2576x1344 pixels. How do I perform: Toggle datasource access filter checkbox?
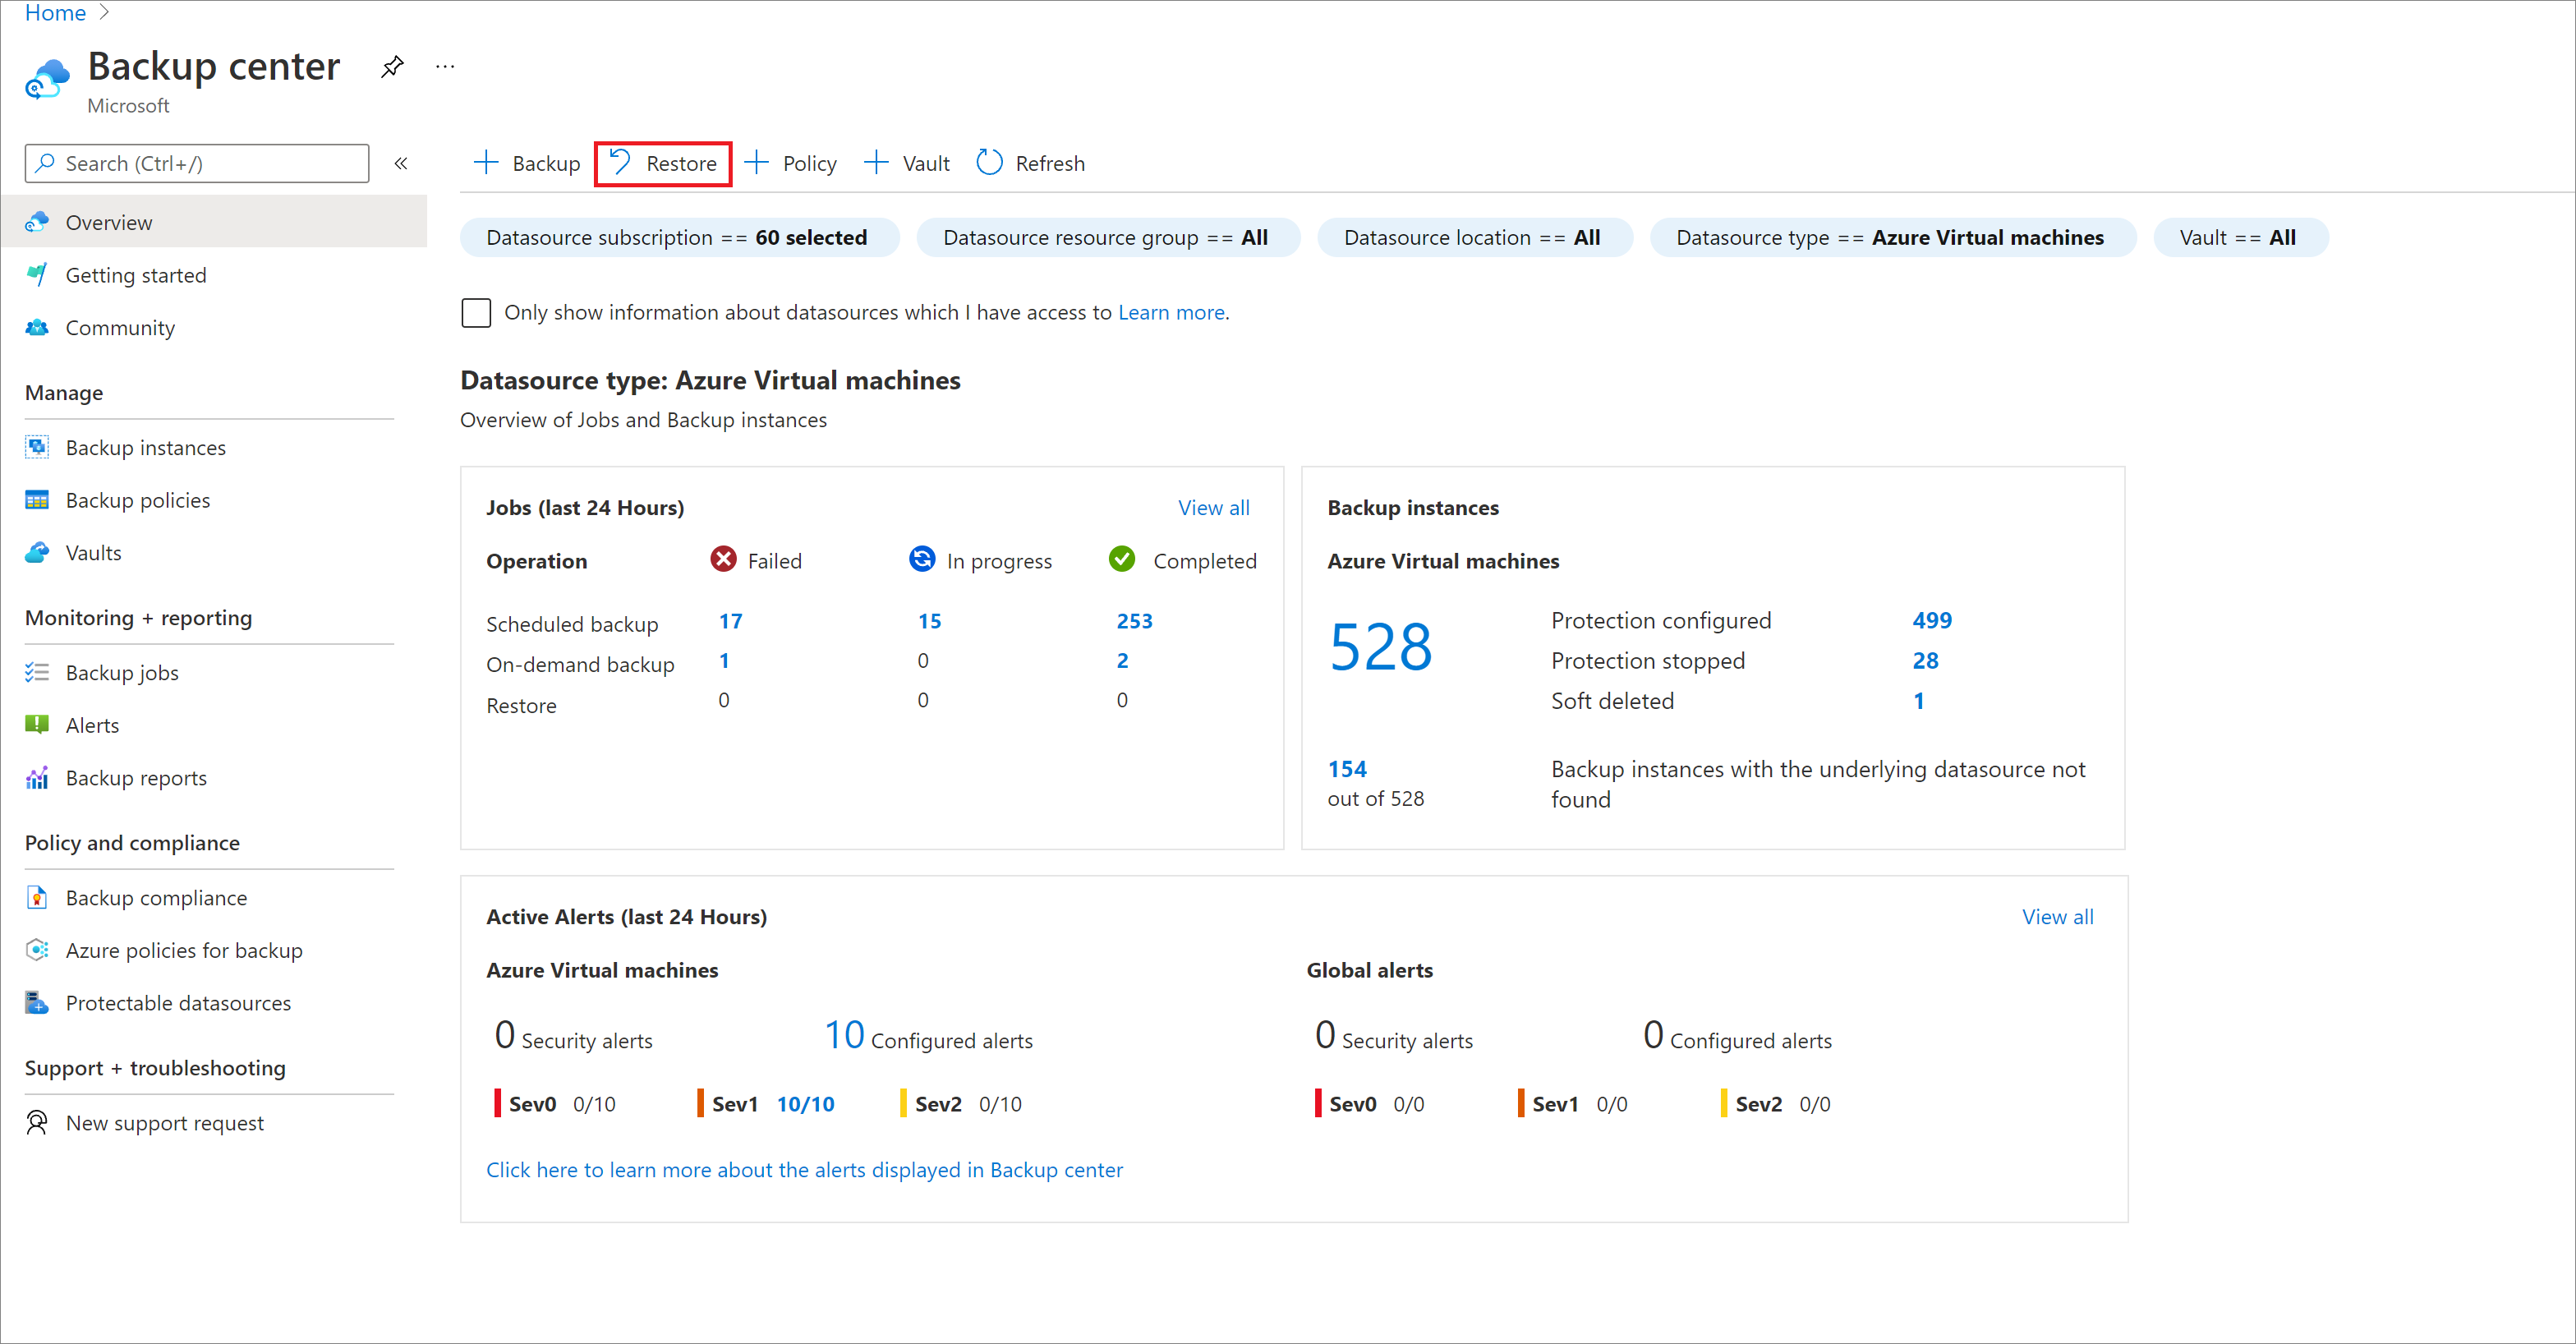point(477,311)
